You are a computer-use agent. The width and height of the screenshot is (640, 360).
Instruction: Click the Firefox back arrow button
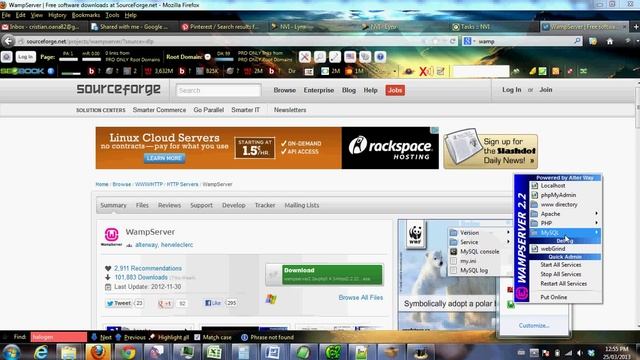tap(8, 41)
